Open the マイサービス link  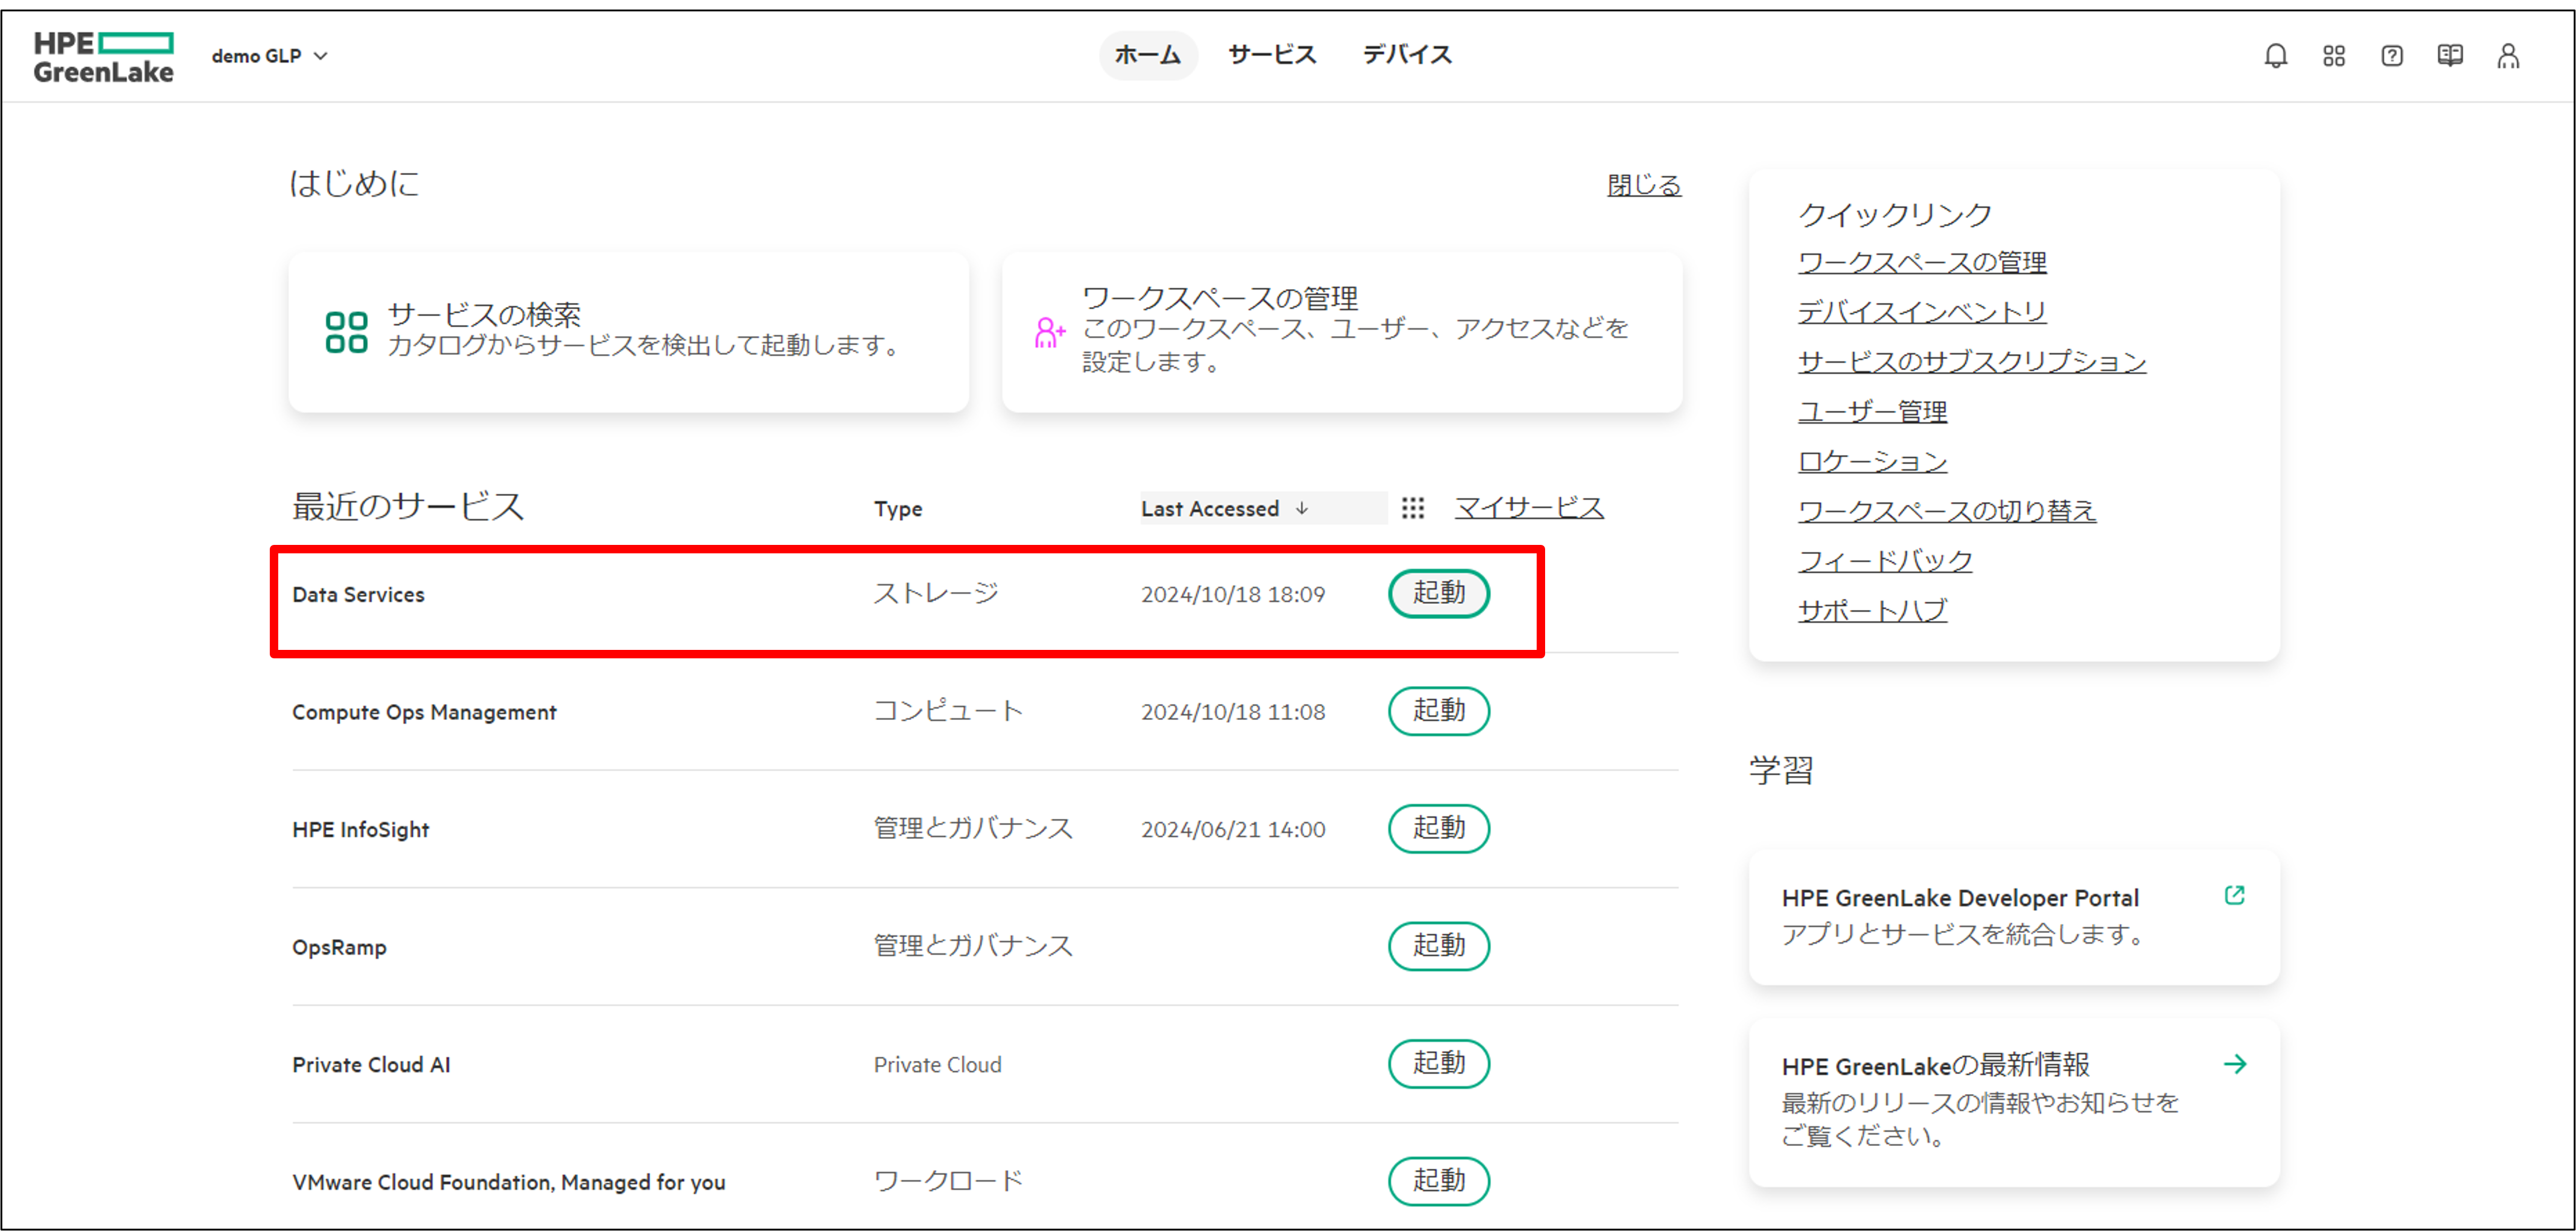[1528, 508]
